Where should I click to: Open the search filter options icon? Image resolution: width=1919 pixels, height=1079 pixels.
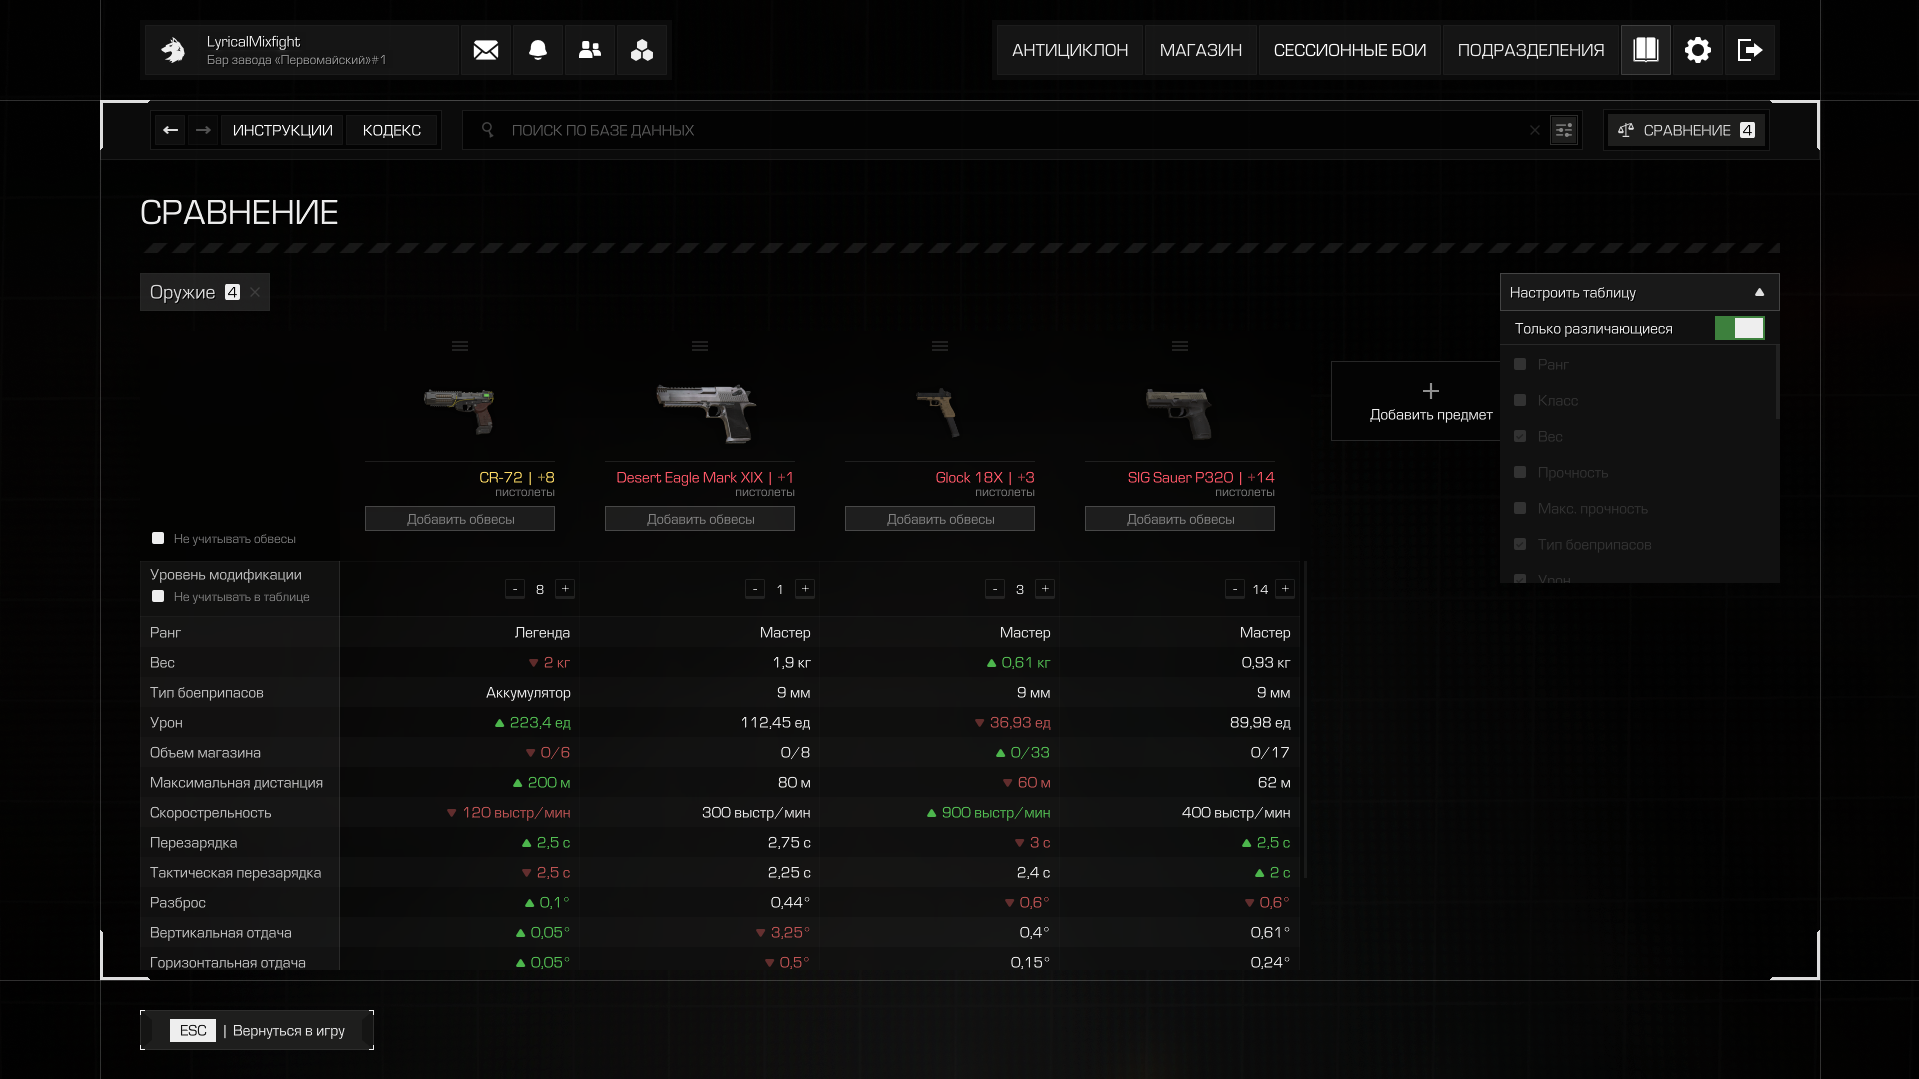coord(1564,130)
